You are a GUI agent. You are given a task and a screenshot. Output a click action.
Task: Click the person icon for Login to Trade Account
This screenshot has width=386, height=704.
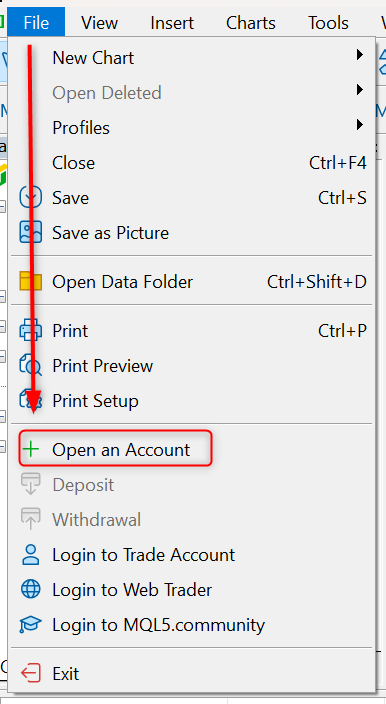point(31,554)
